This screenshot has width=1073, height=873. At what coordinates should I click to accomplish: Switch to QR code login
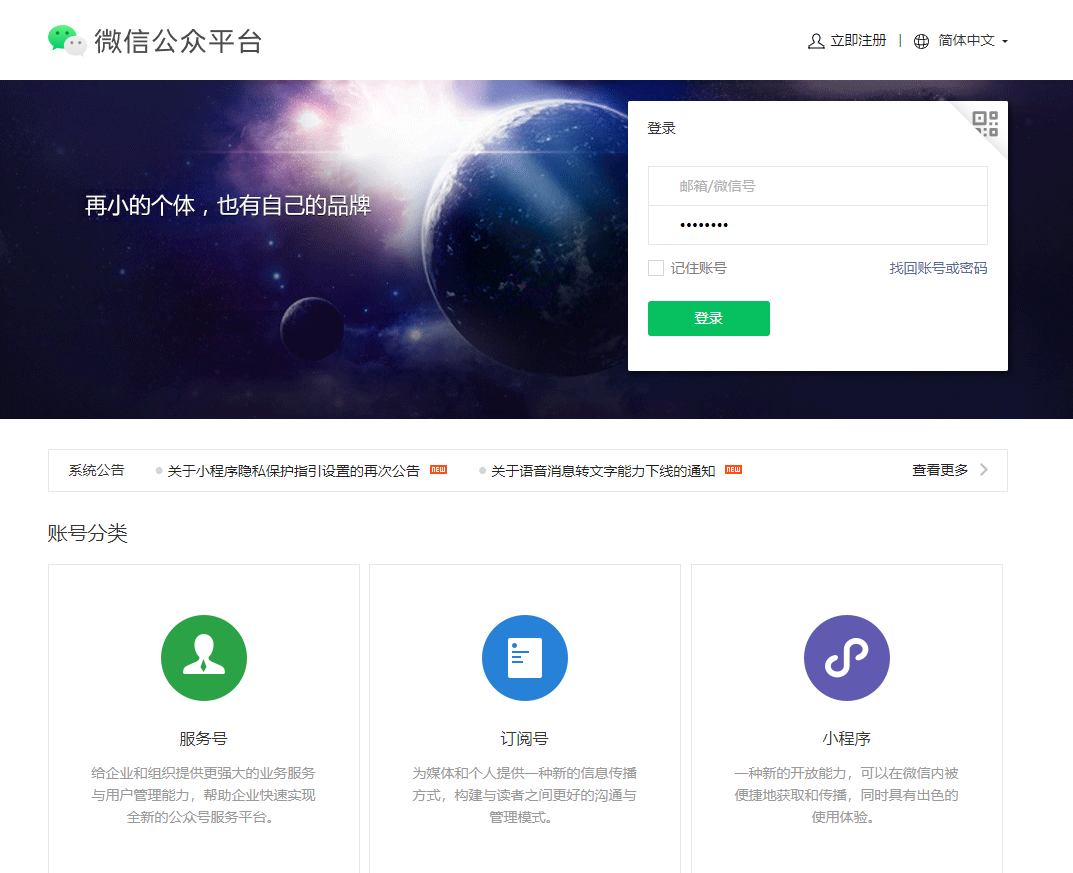(985, 124)
